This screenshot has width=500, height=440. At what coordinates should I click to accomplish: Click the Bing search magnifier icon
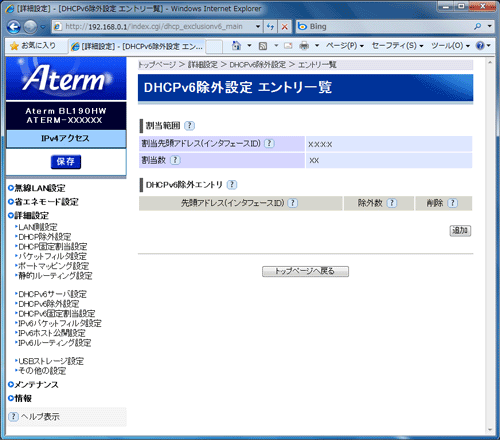[x=478, y=26]
